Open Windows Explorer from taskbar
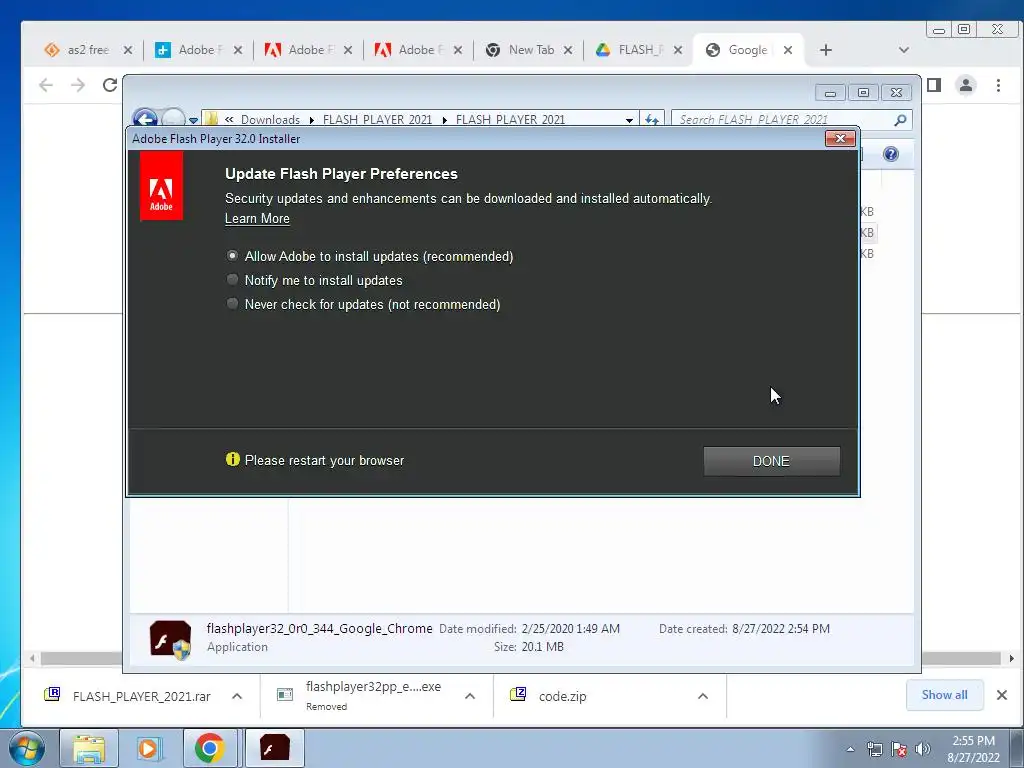The height and width of the screenshot is (768, 1024). [x=89, y=748]
